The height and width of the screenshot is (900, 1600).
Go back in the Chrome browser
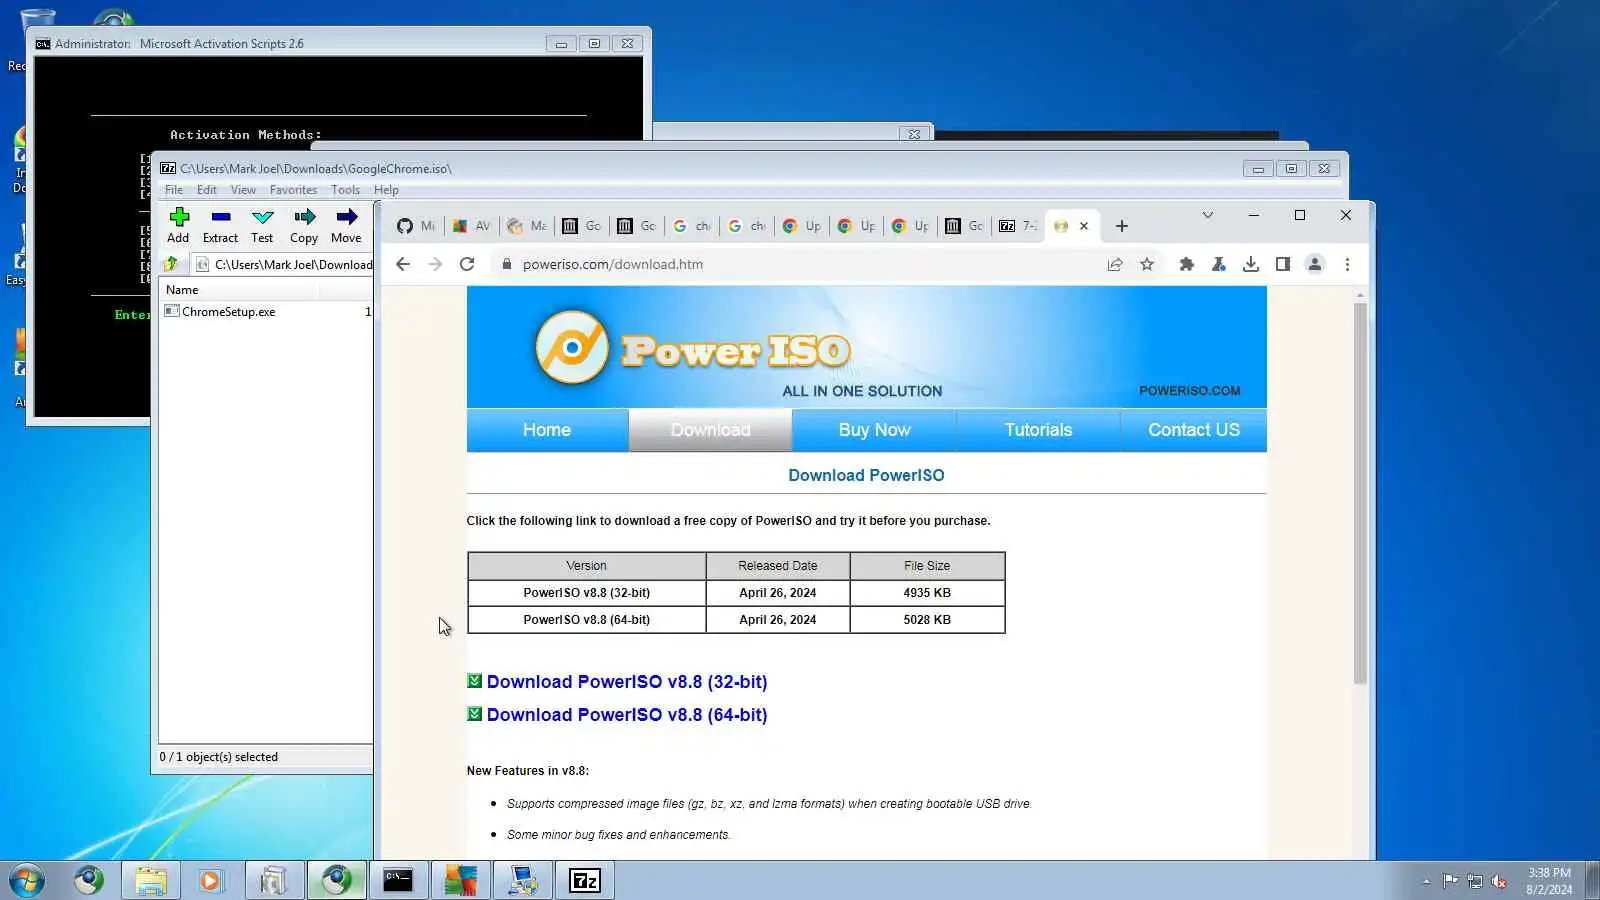pos(403,264)
